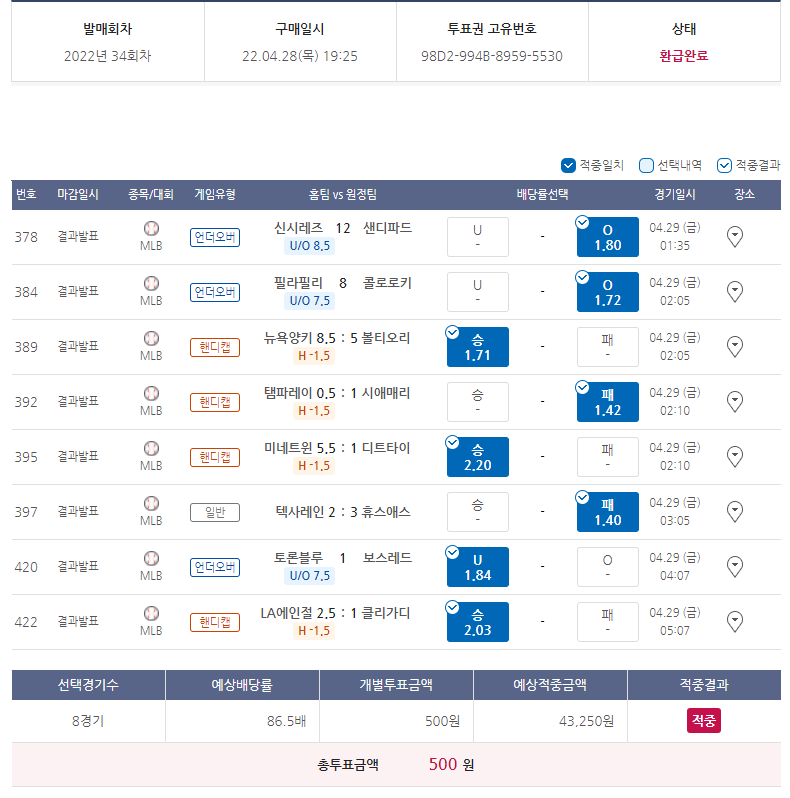Click 토론블루 1 보스레드 matchup text
The width and height of the screenshot is (790, 798).
343,558
